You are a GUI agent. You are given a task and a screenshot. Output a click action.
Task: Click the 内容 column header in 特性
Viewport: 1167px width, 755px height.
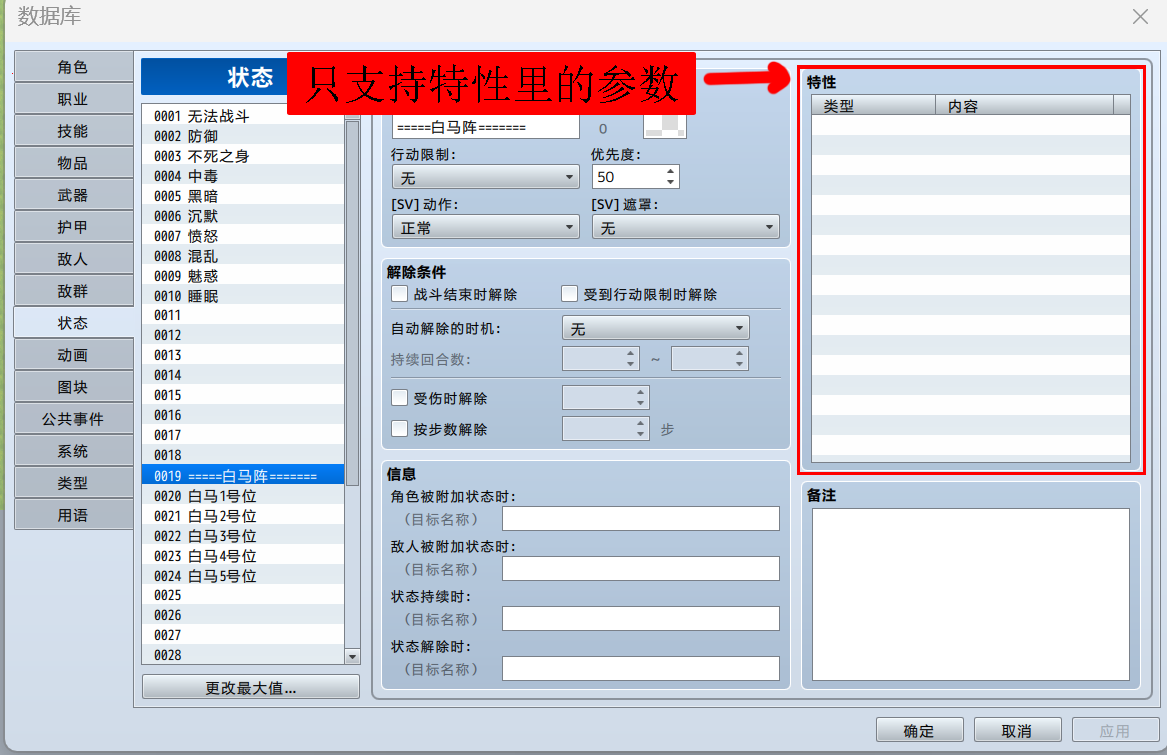pos(1025,106)
